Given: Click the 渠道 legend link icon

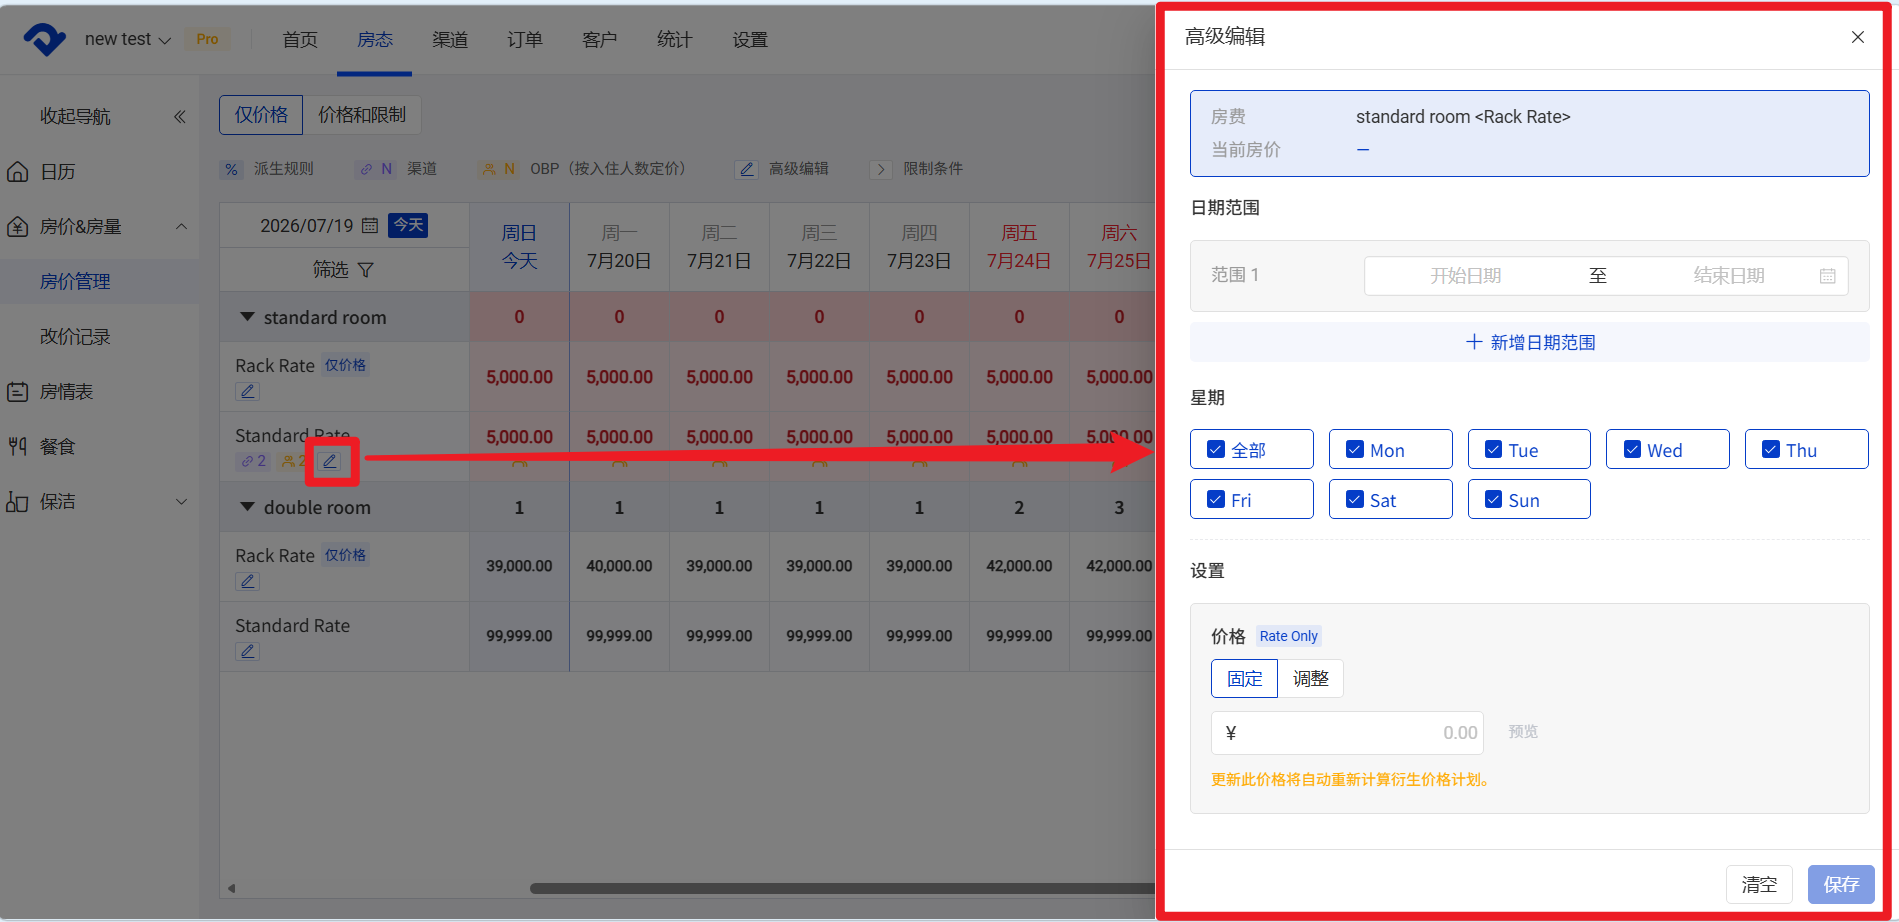Looking at the screenshot, I should [376, 169].
